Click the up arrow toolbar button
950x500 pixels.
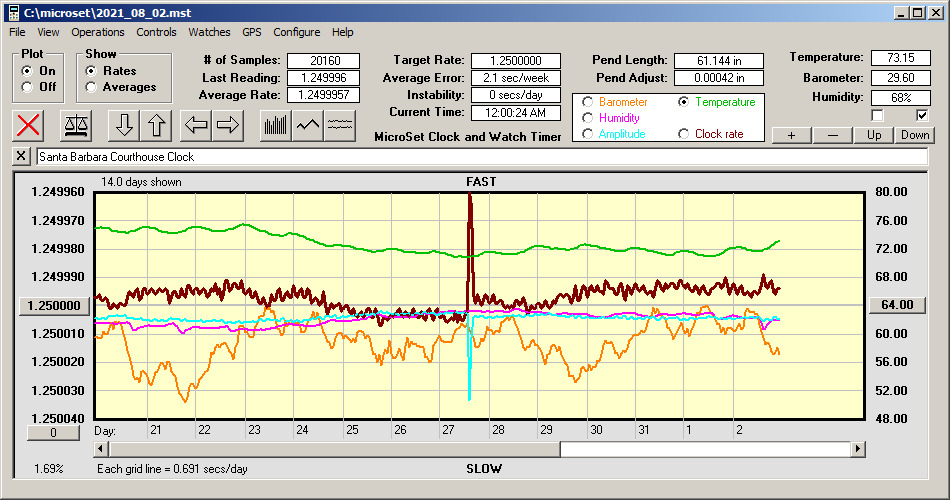pyautogui.click(x=156, y=125)
